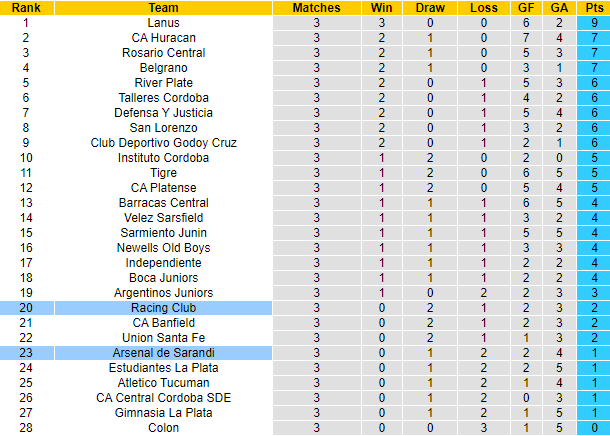Click the San Lorenzo team name
The width and height of the screenshot is (610, 436).
click(164, 127)
